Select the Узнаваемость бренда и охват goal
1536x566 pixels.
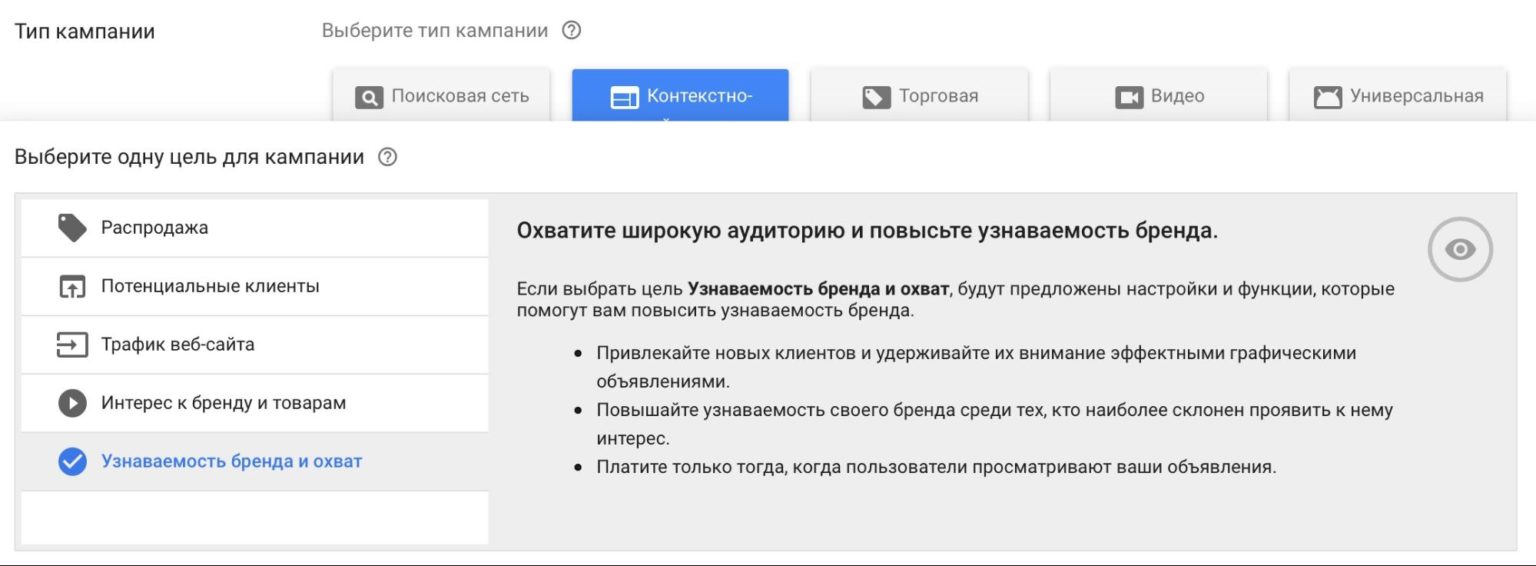[x=255, y=462]
